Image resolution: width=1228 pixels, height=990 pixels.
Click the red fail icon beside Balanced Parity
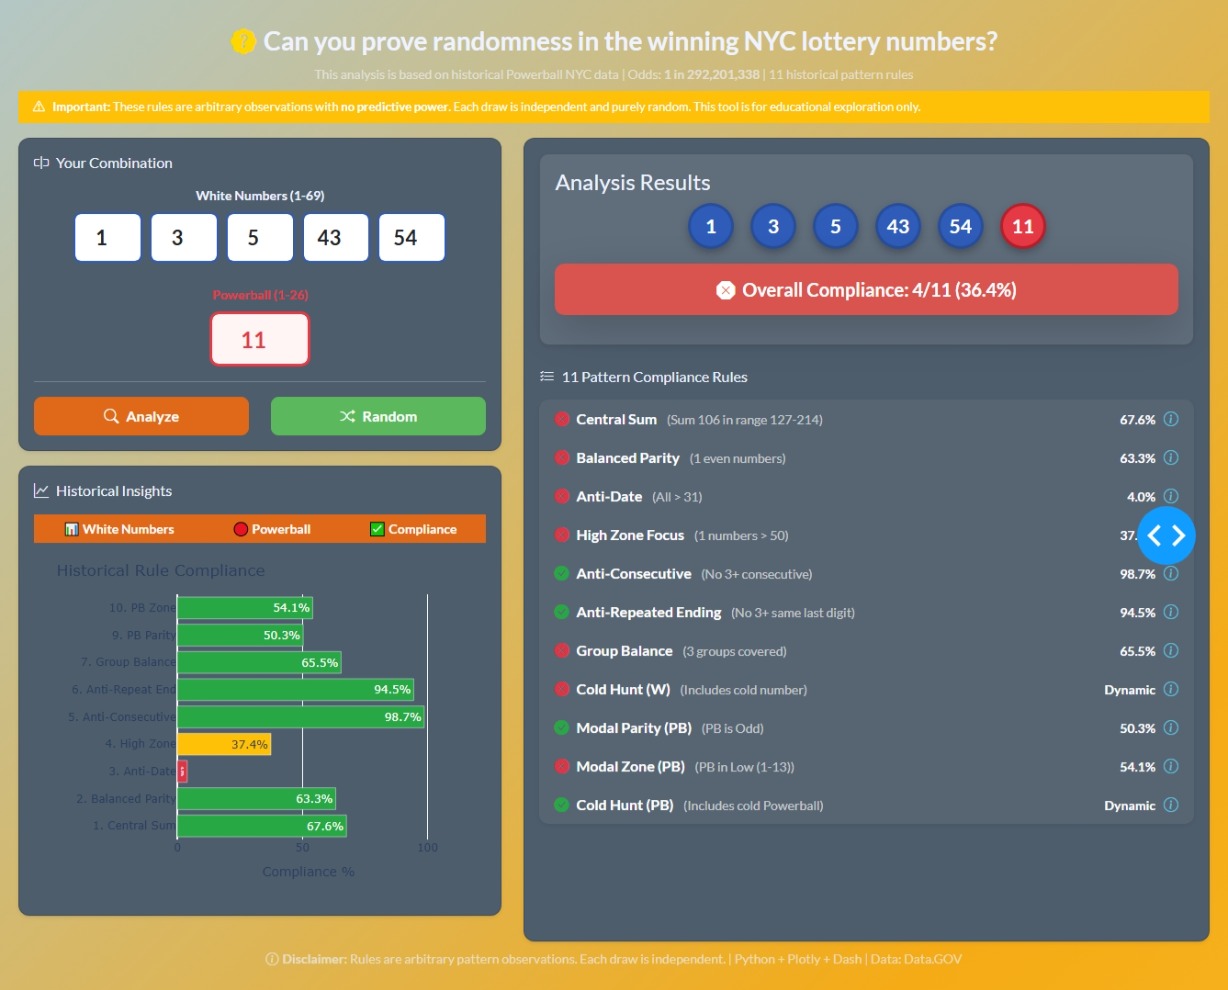[562, 458]
